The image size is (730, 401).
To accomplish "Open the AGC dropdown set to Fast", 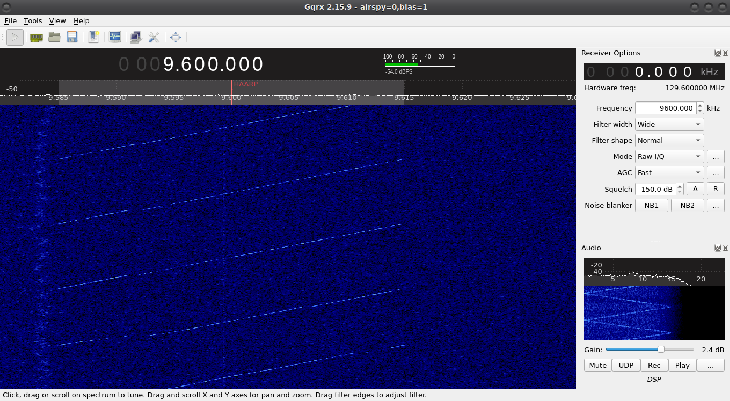I will (x=669, y=172).
